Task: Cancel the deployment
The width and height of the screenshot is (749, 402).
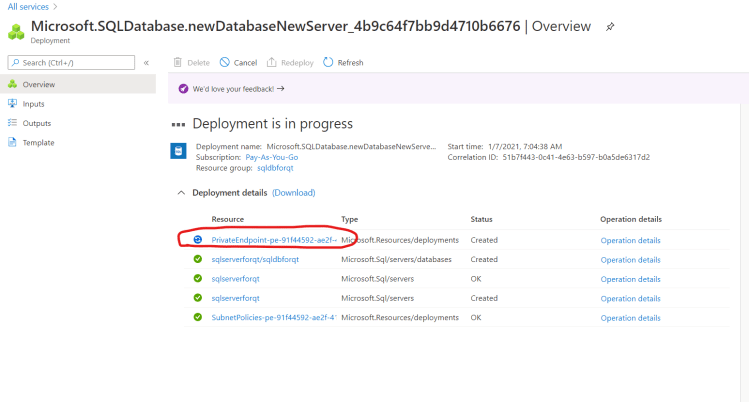Action: pos(245,63)
